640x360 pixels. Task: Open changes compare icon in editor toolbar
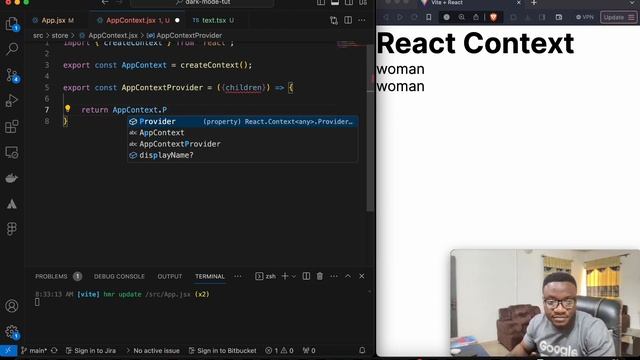(x=334, y=20)
